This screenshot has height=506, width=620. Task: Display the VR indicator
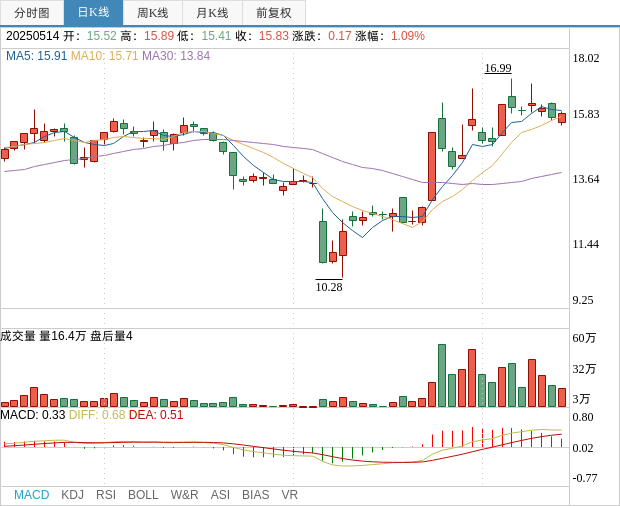(x=289, y=495)
